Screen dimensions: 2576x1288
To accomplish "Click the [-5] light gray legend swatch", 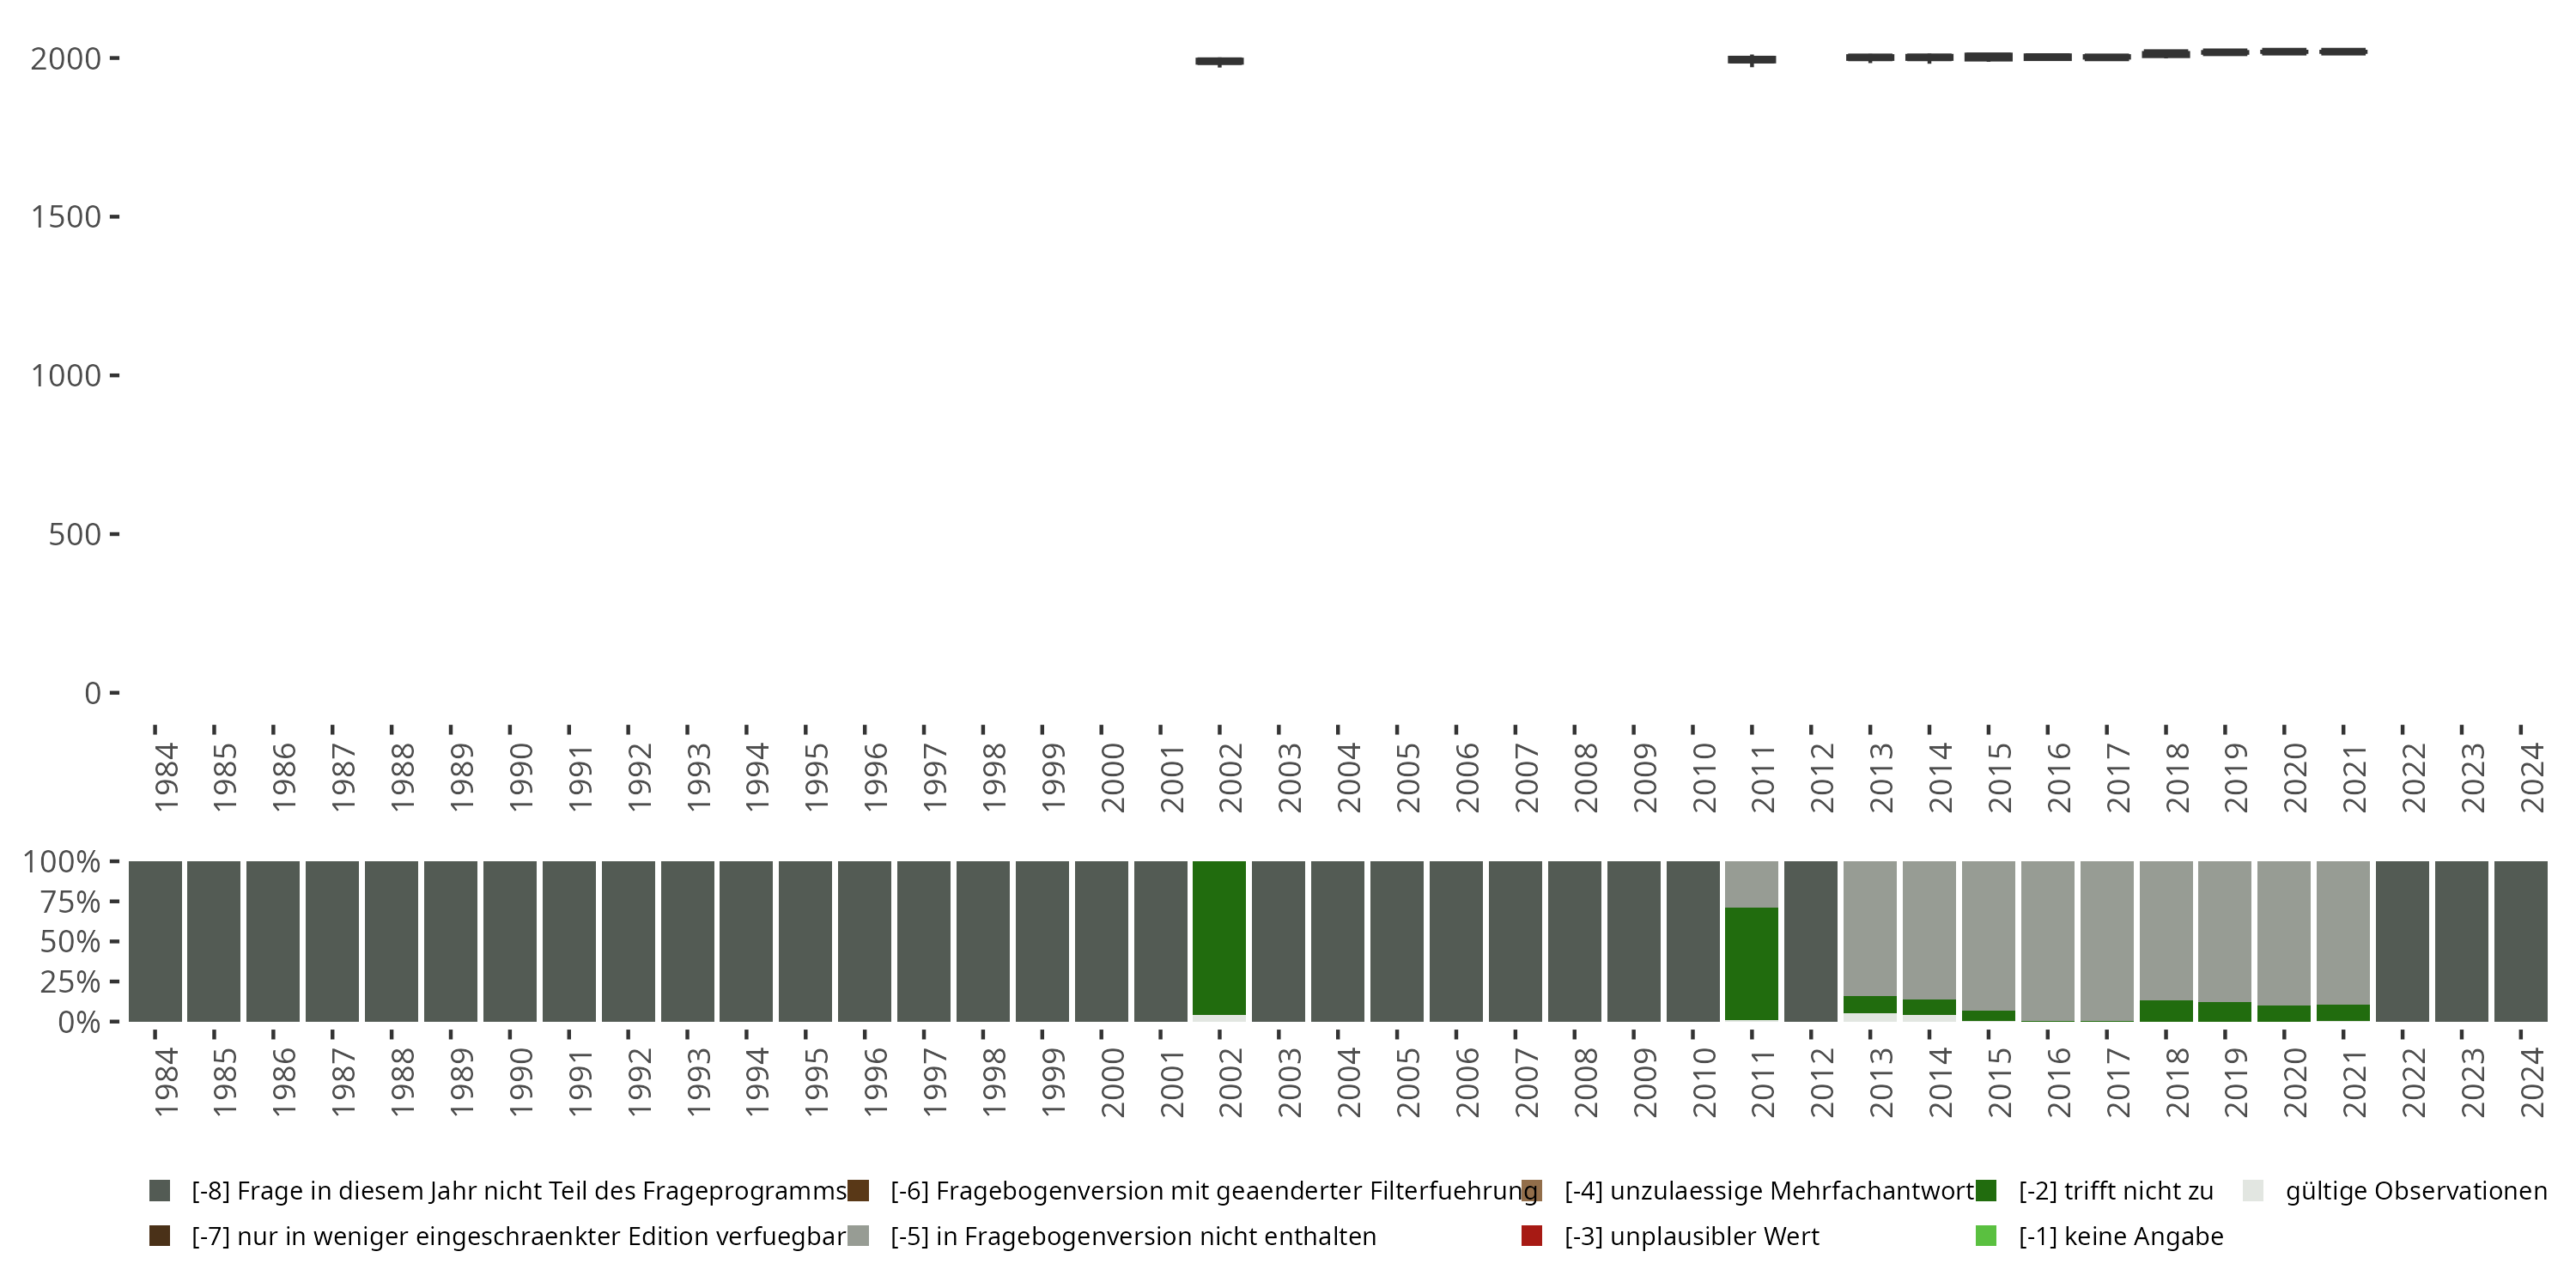I will 858,1236.
